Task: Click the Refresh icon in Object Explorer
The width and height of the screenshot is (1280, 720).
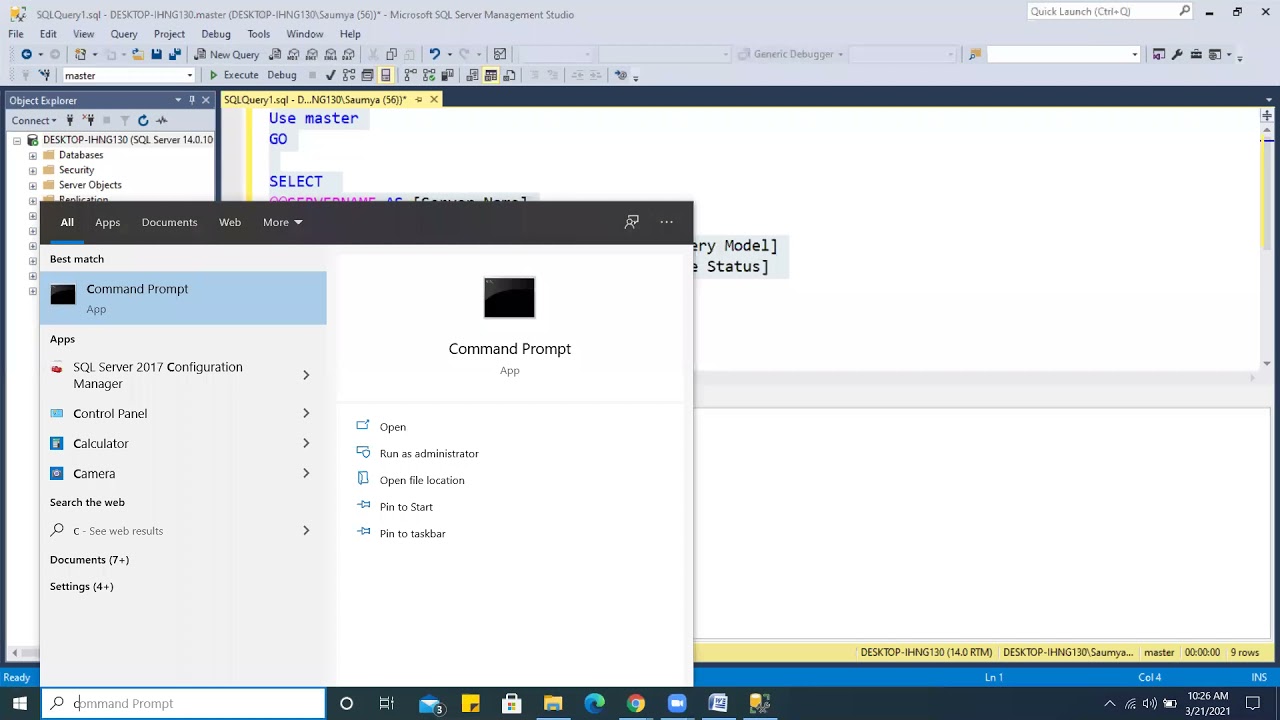Action: click(x=143, y=120)
